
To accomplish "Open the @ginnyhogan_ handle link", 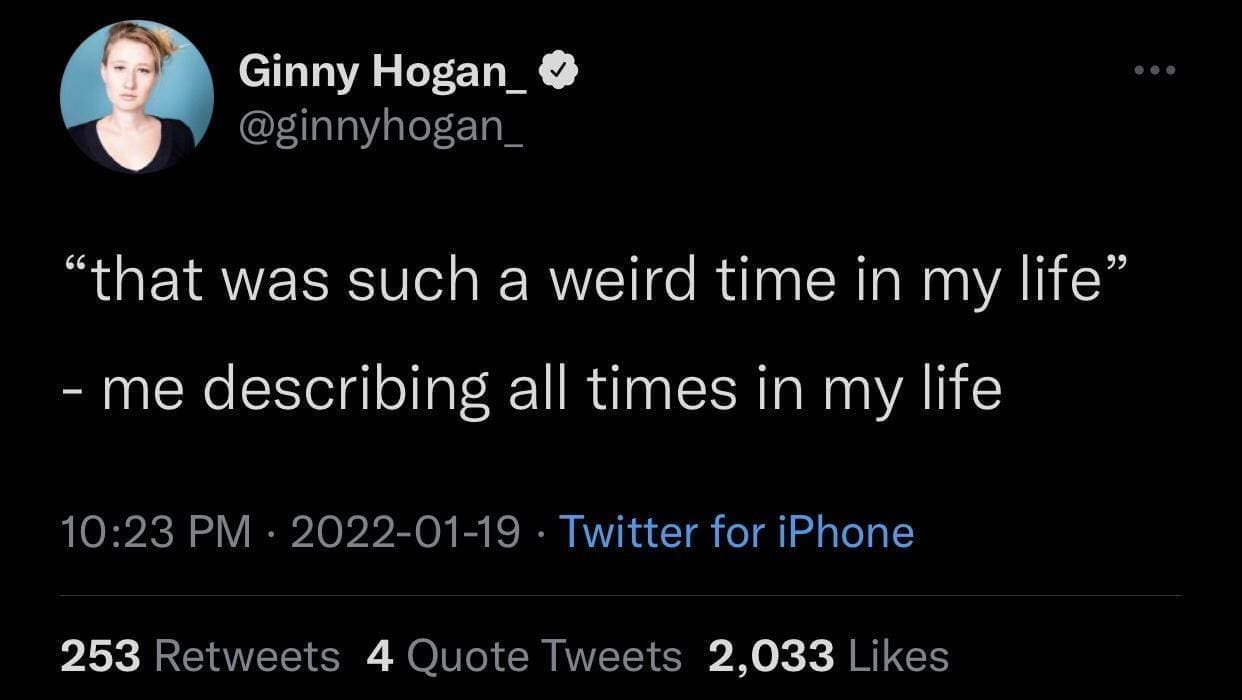I will coord(381,128).
